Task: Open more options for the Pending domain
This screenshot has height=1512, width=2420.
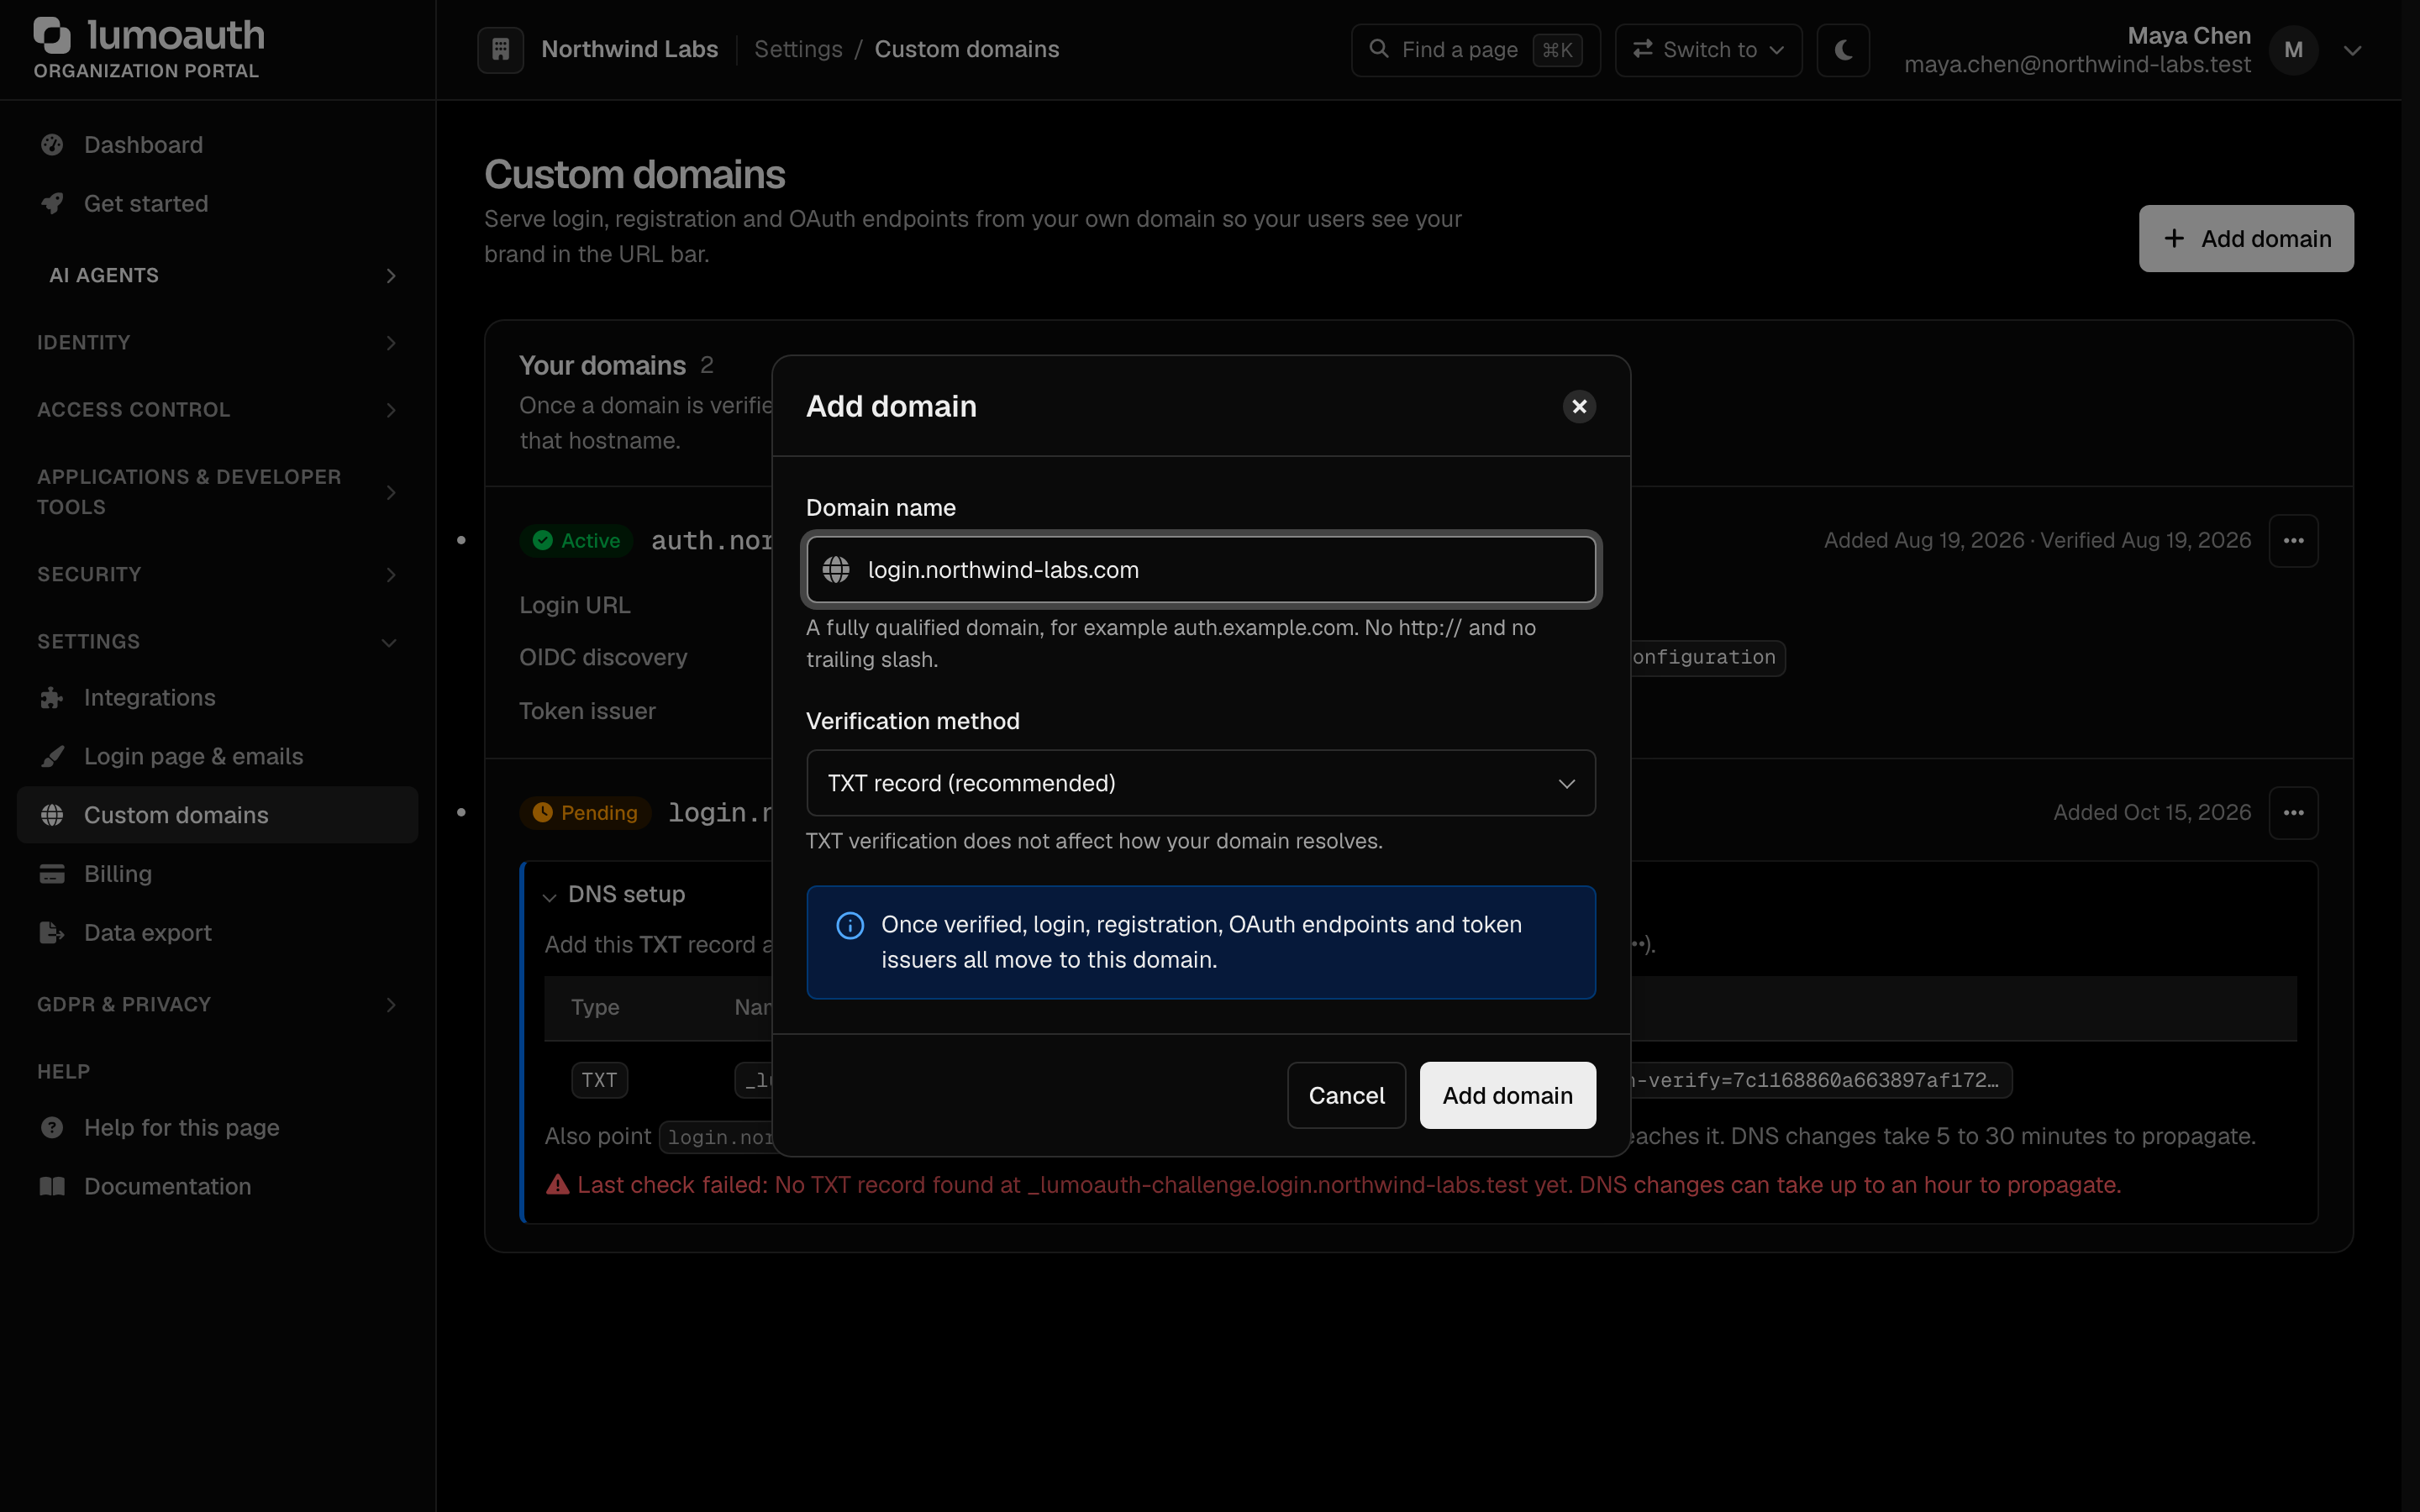Action: [2293, 813]
